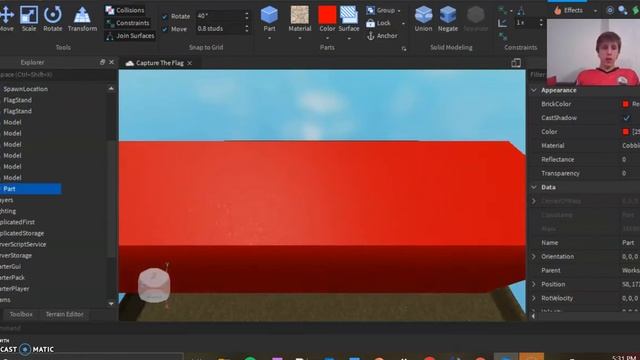Close the Capture The Flag tab
The height and width of the screenshot is (360, 640).
[x=190, y=63]
